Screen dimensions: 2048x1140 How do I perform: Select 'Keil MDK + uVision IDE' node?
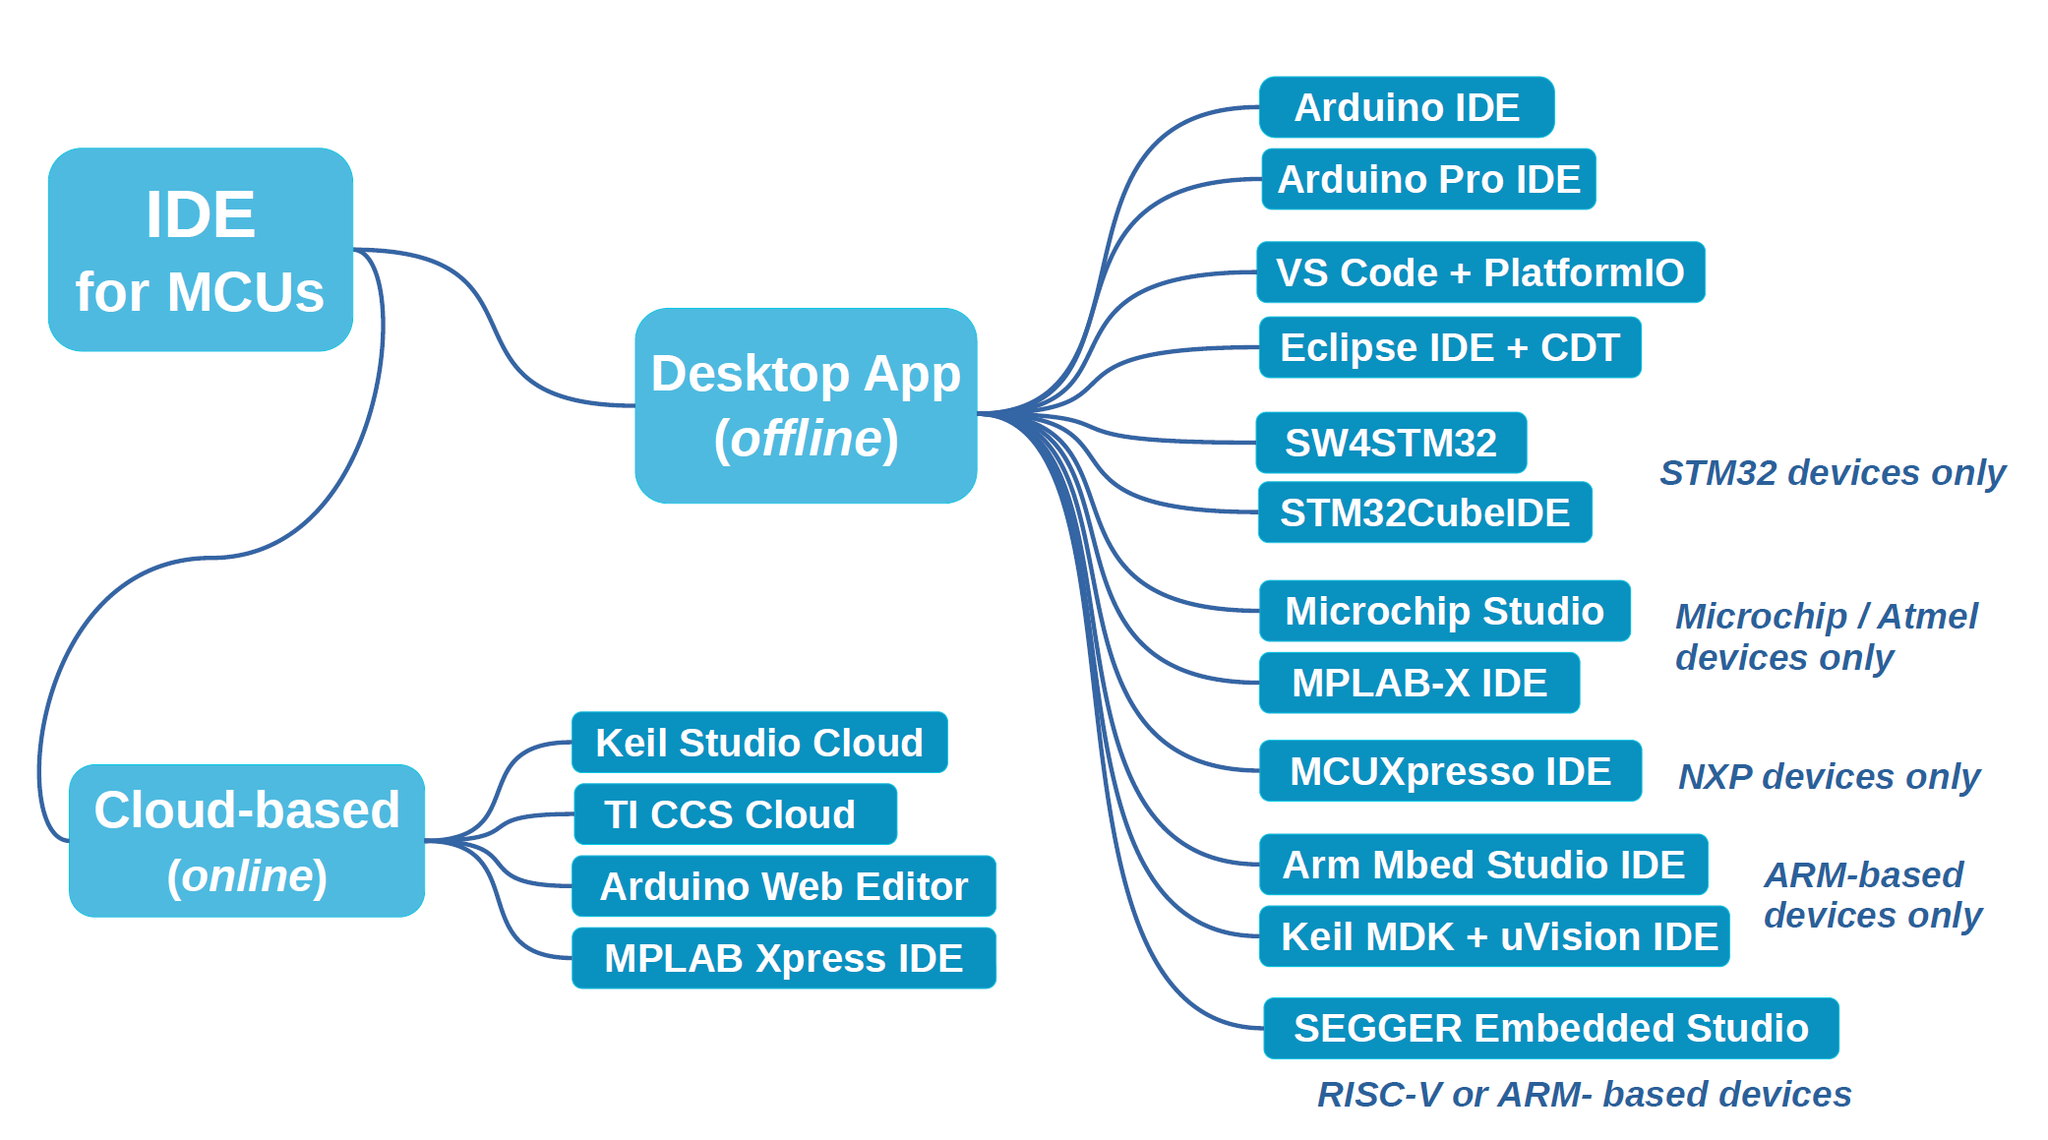1494,936
